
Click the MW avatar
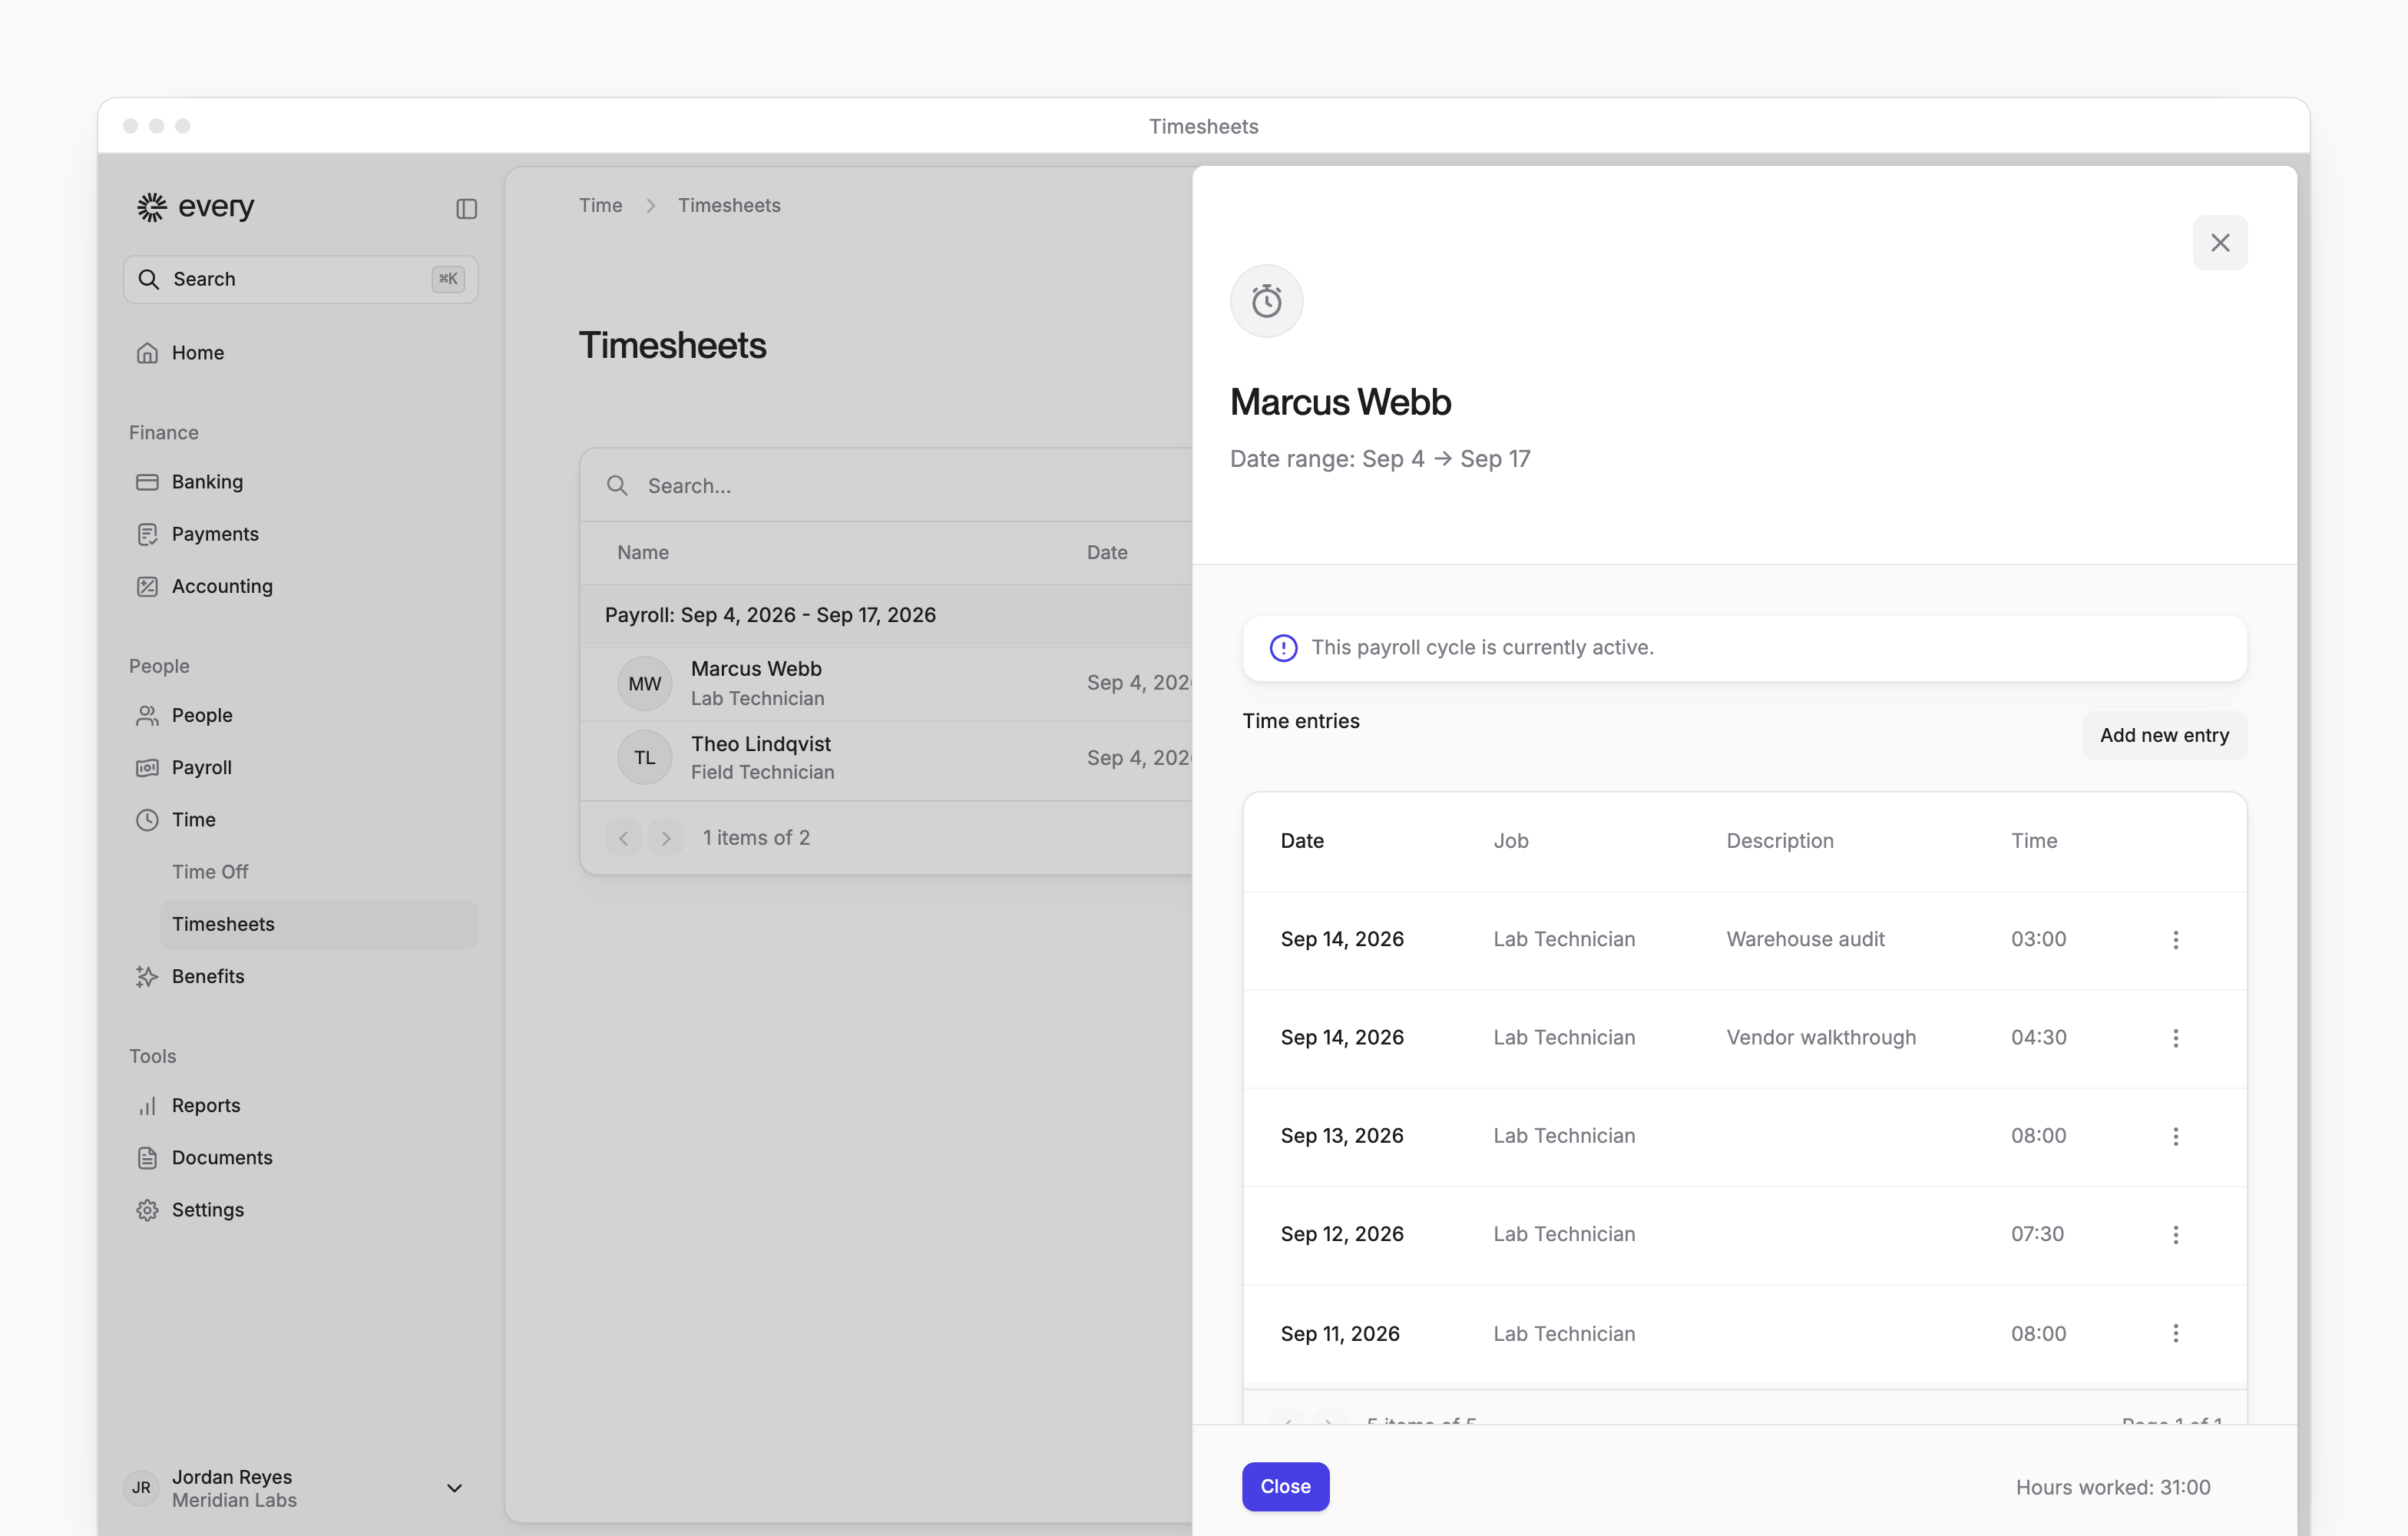click(x=644, y=683)
